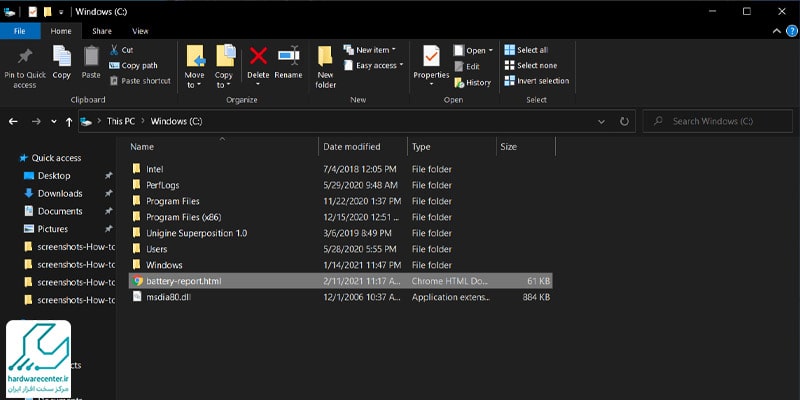Expand the address bar history dropdown
800x400 pixels.
pyautogui.click(x=602, y=121)
